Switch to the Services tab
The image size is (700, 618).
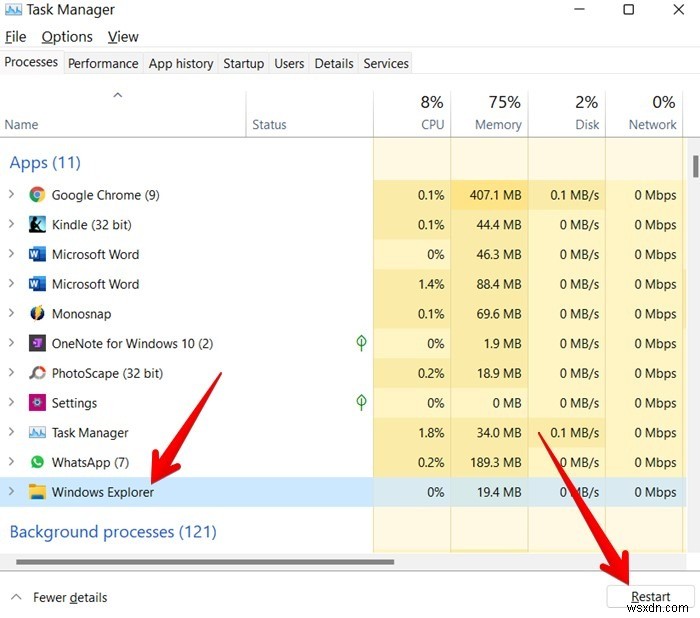coord(386,63)
